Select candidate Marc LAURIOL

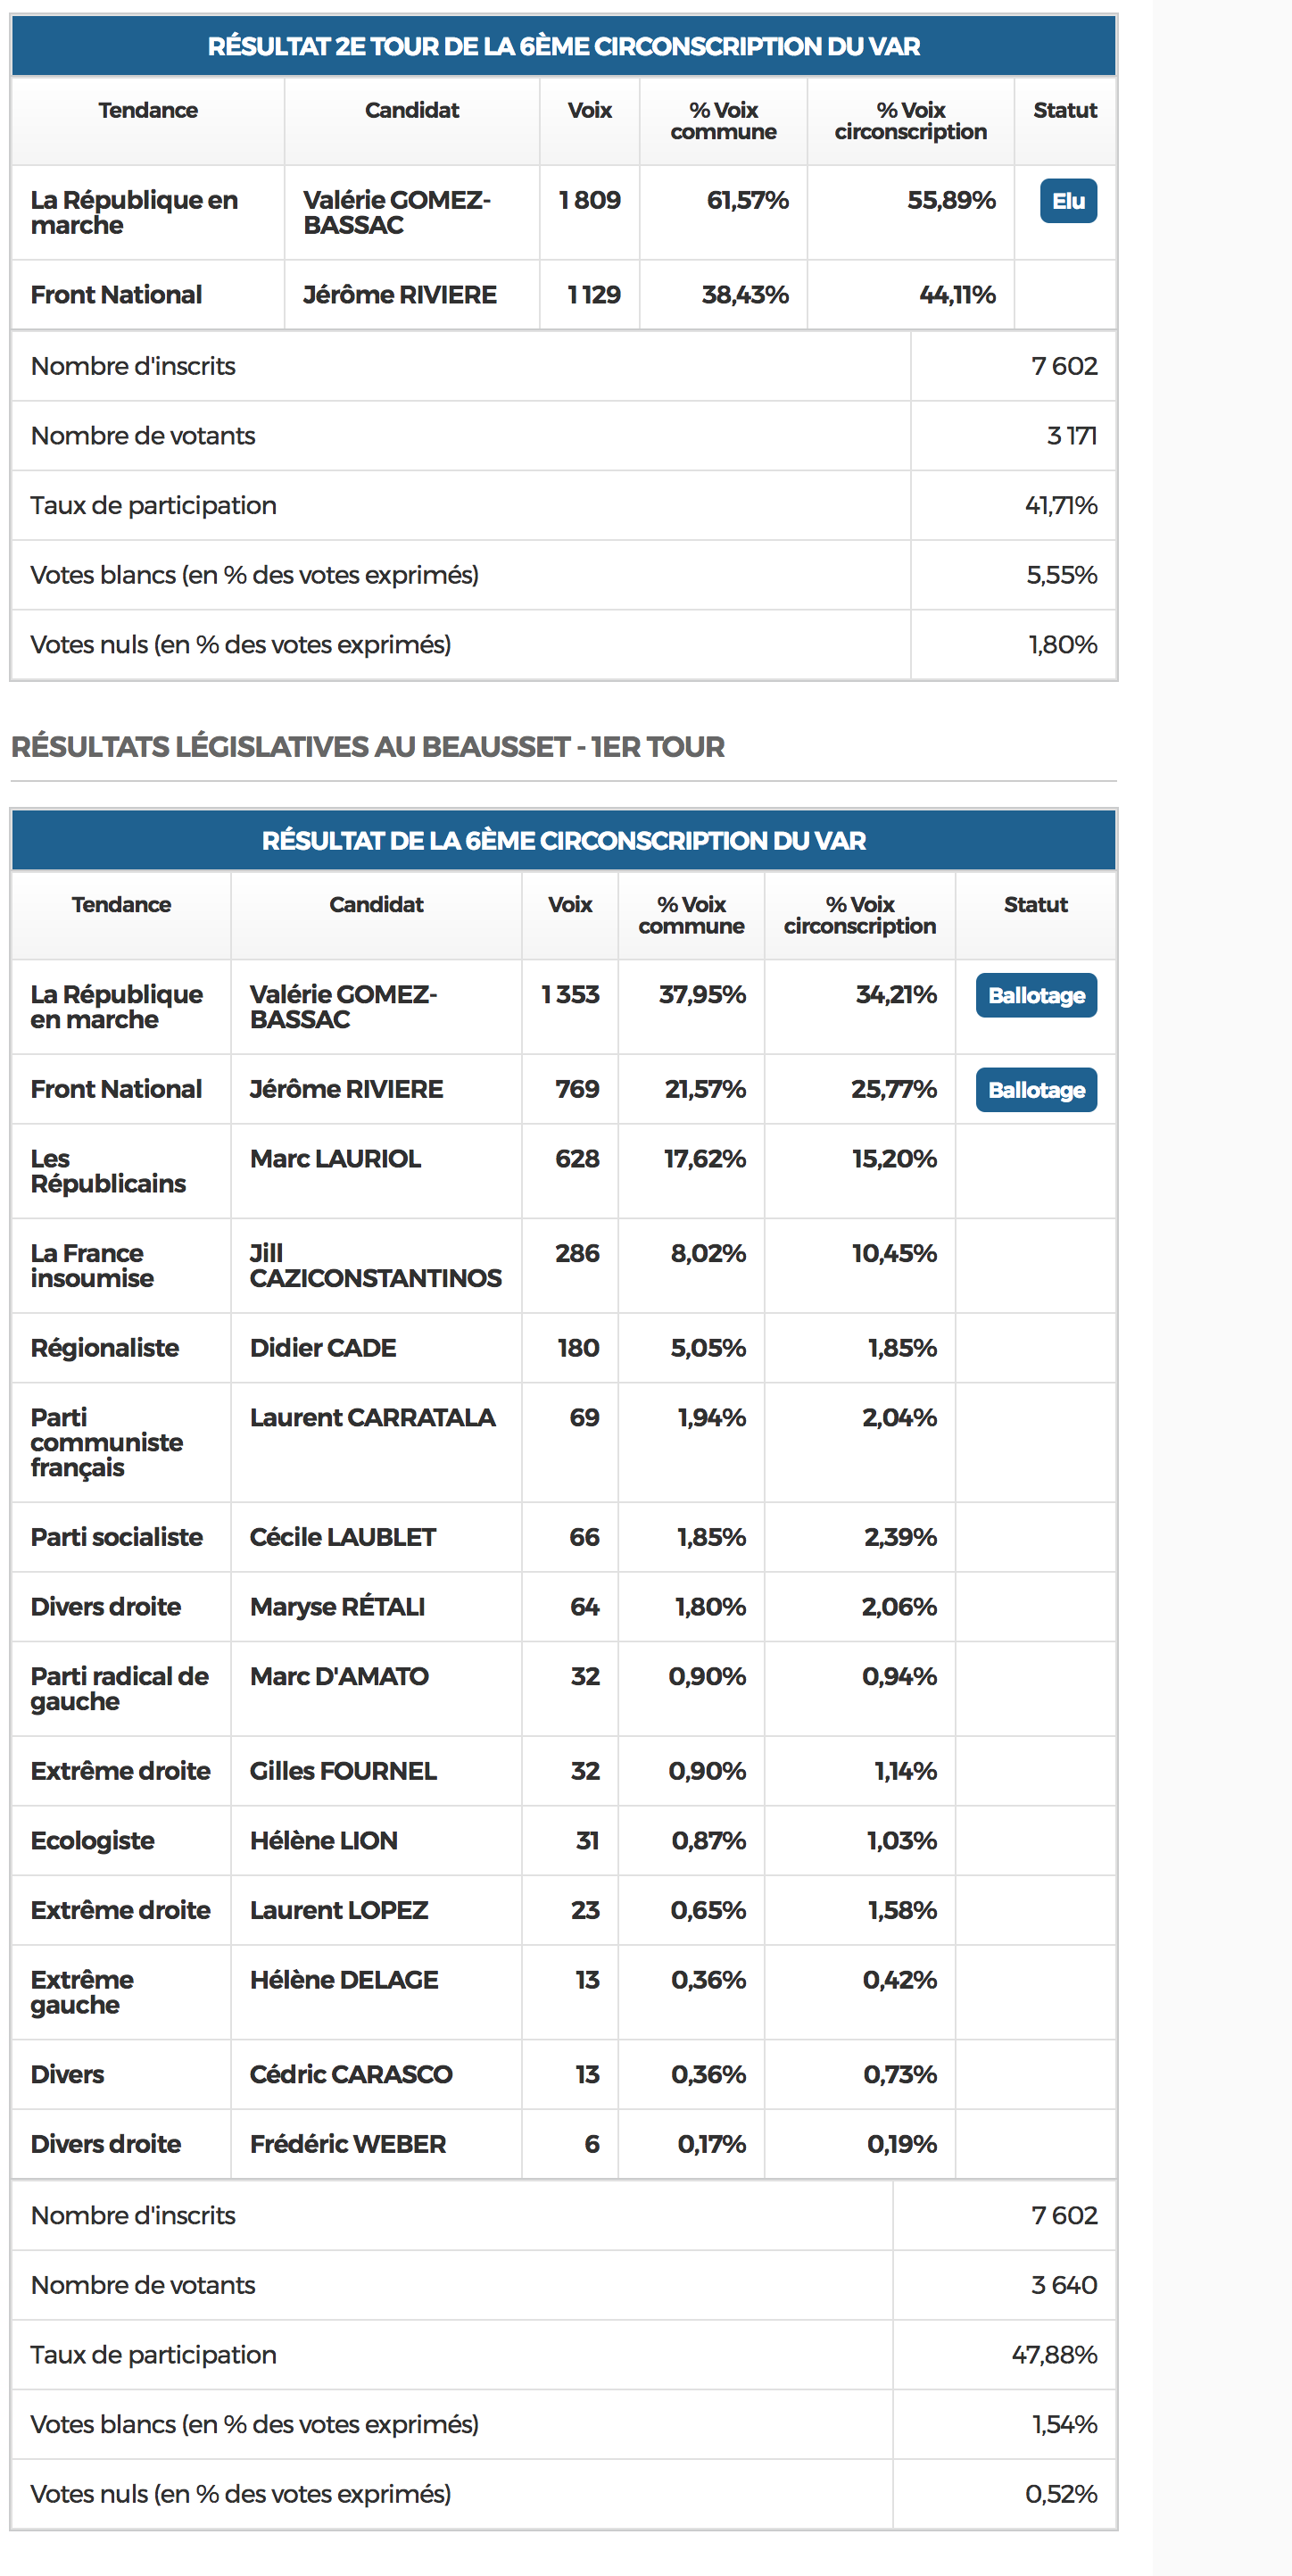pyautogui.click(x=335, y=1158)
